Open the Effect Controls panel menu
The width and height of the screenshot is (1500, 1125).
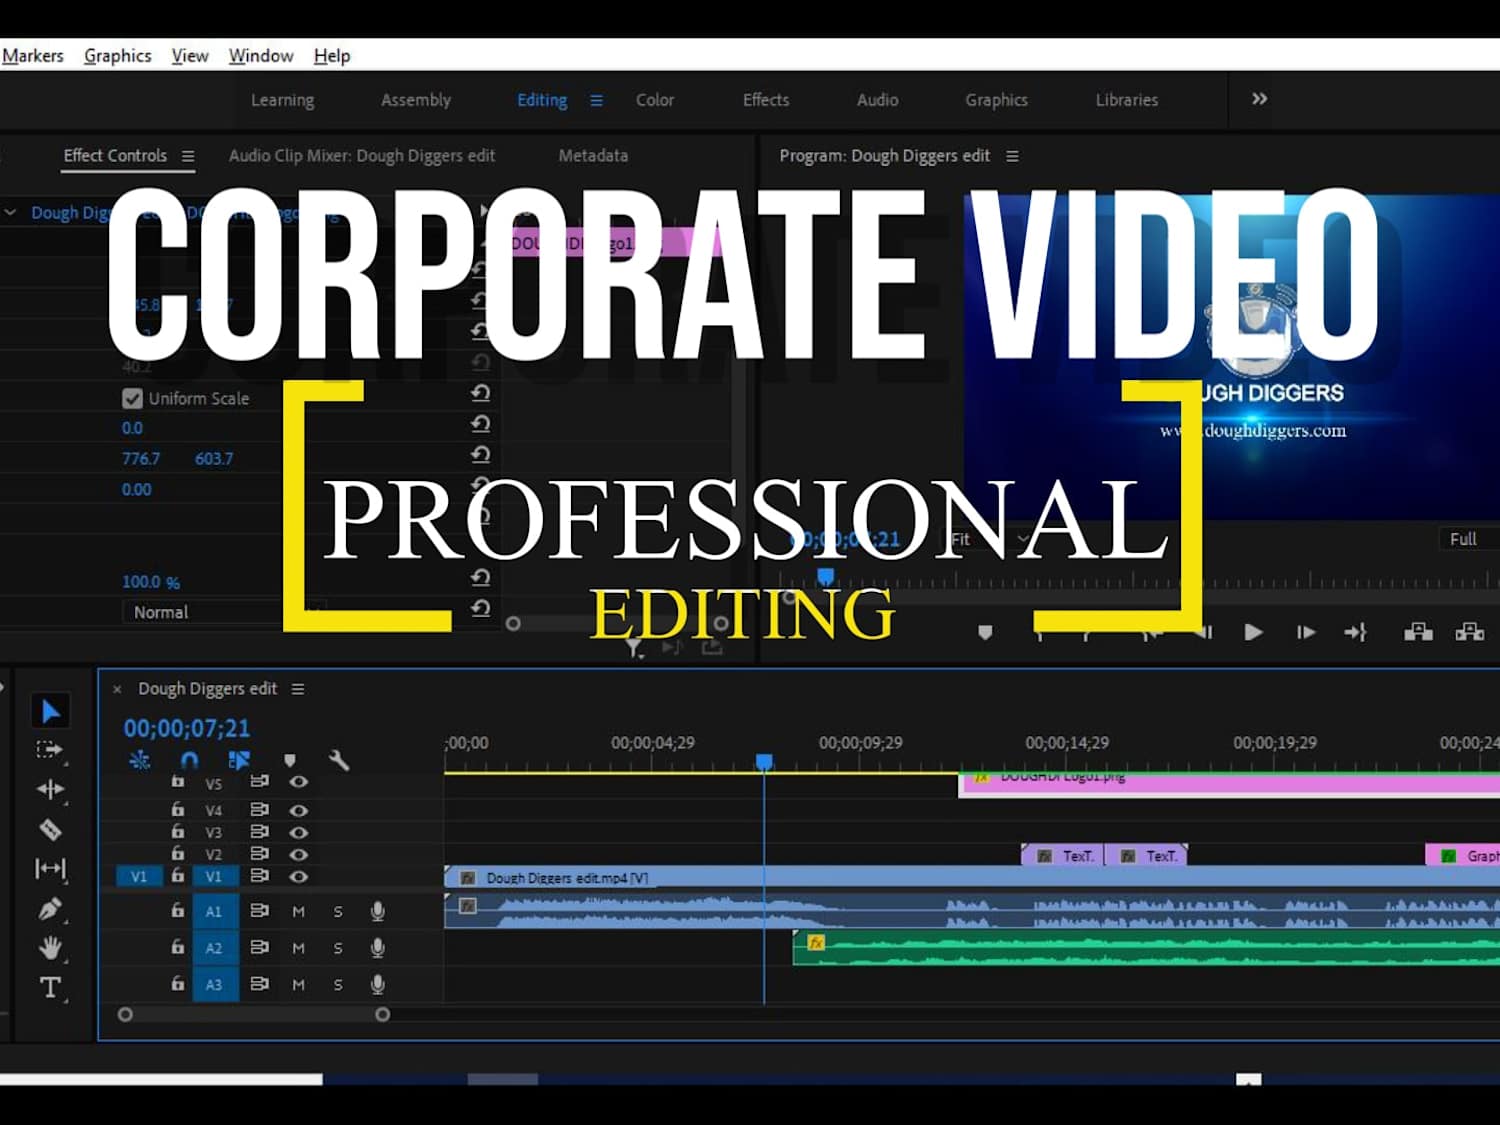pyautogui.click(x=188, y=156)
